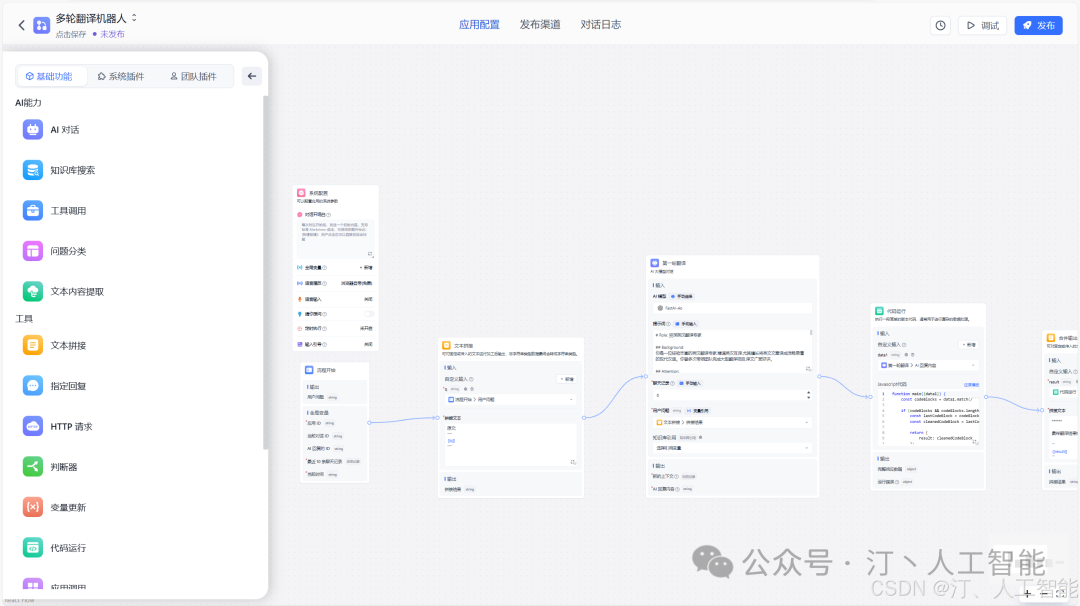This screenshot has height=606, width=1080.
Task: Click the 变量引用 mode beside 用户问题
Action: [x=698, y=410]
